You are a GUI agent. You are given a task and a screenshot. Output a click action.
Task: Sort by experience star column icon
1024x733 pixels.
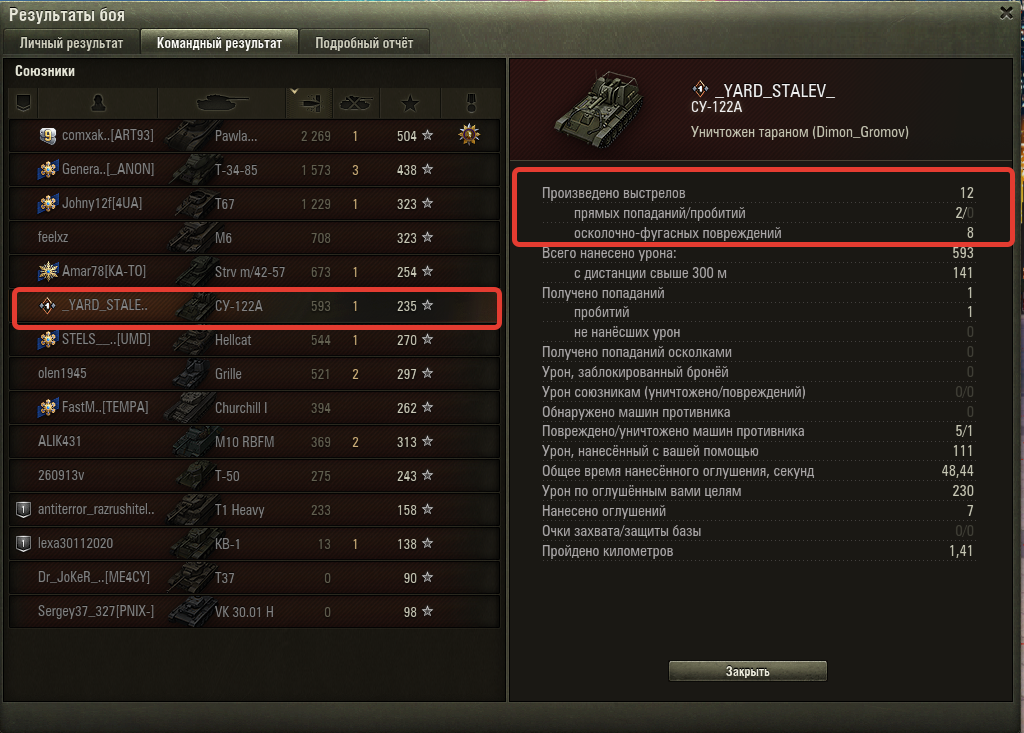coord(410,103)
